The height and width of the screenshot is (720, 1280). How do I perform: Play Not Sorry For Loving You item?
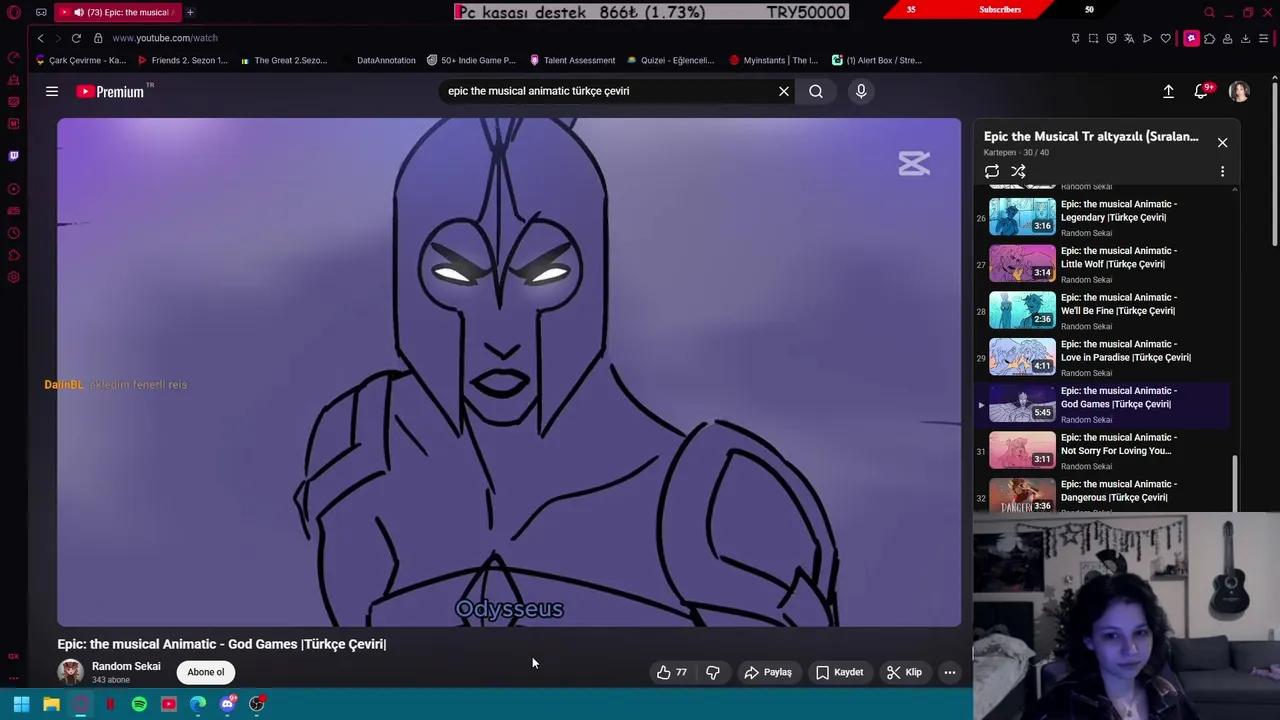tap(1105, 450)
